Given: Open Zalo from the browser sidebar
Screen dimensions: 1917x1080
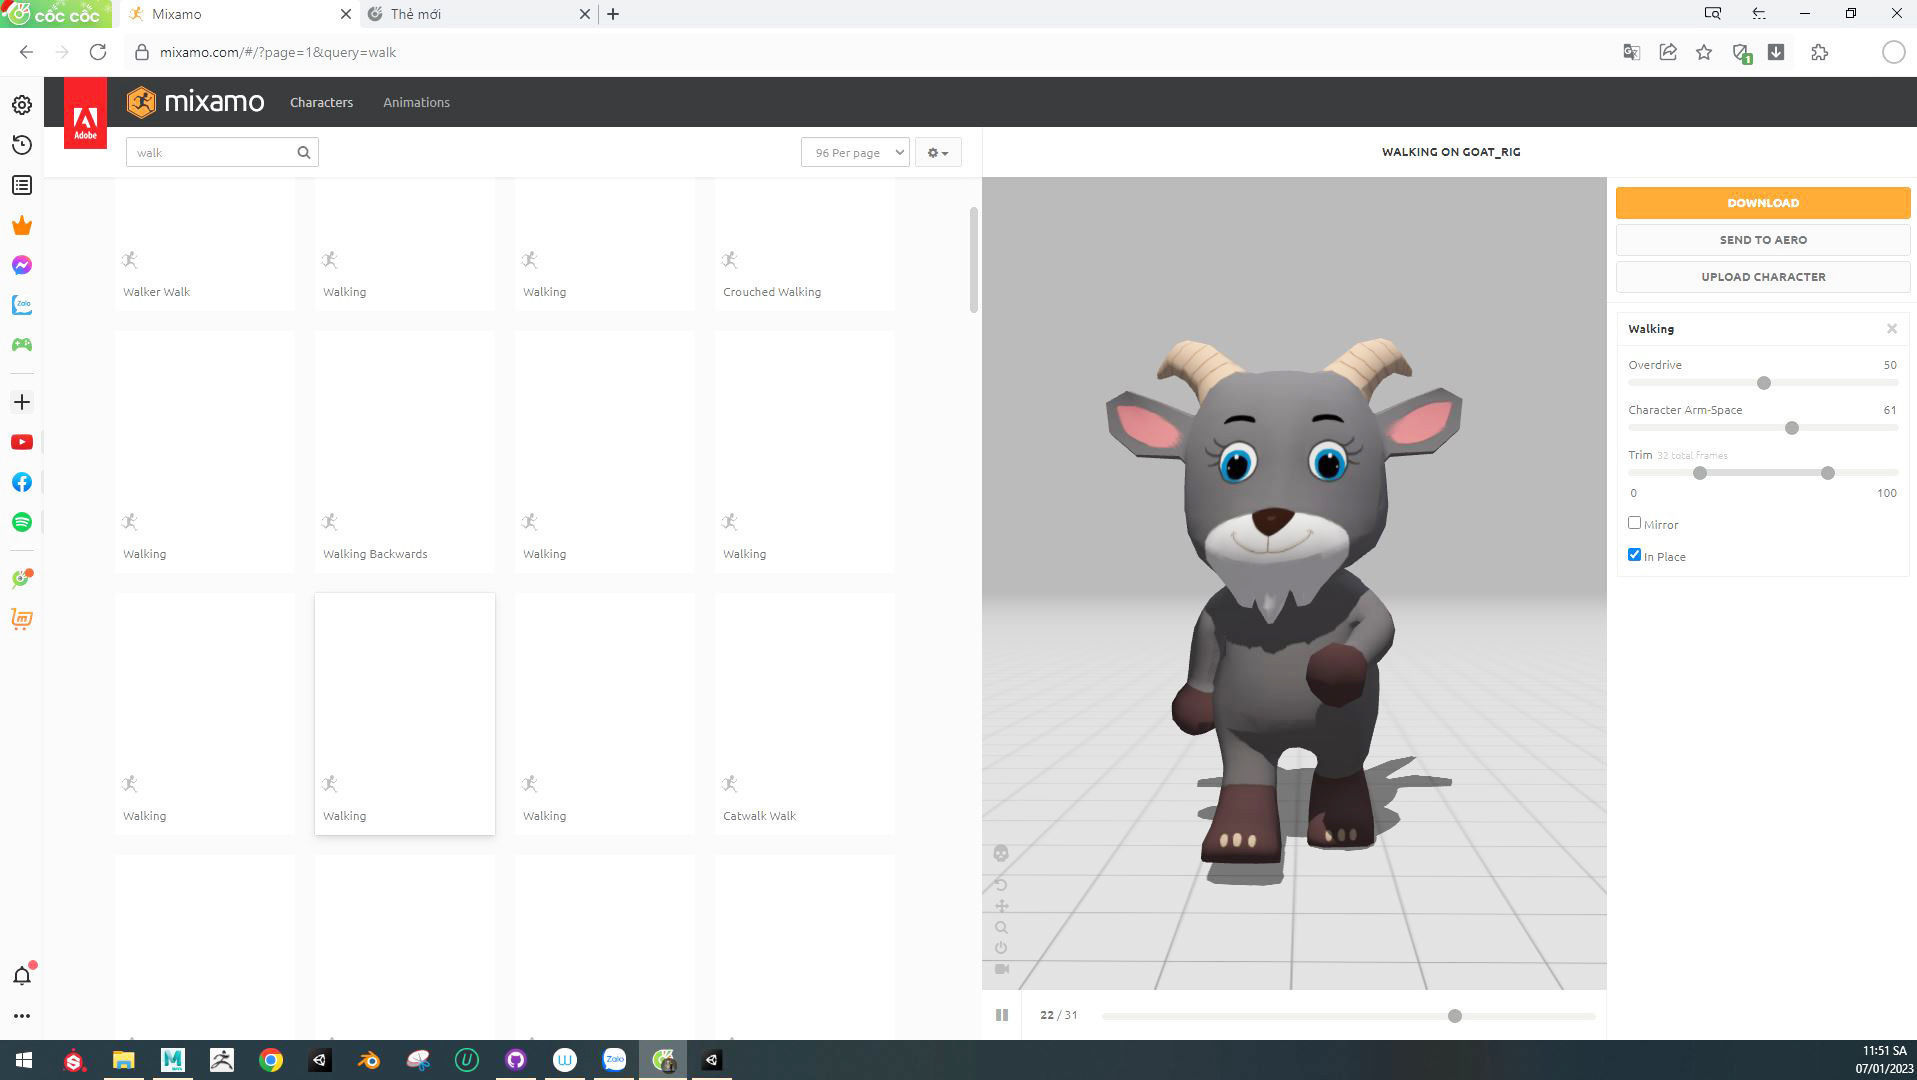Looking at the screenshot, I should (22, 305).
